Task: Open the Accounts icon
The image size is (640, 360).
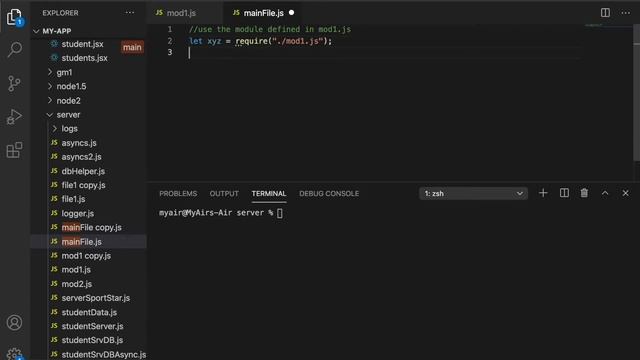Action: (x=14, y=322)
